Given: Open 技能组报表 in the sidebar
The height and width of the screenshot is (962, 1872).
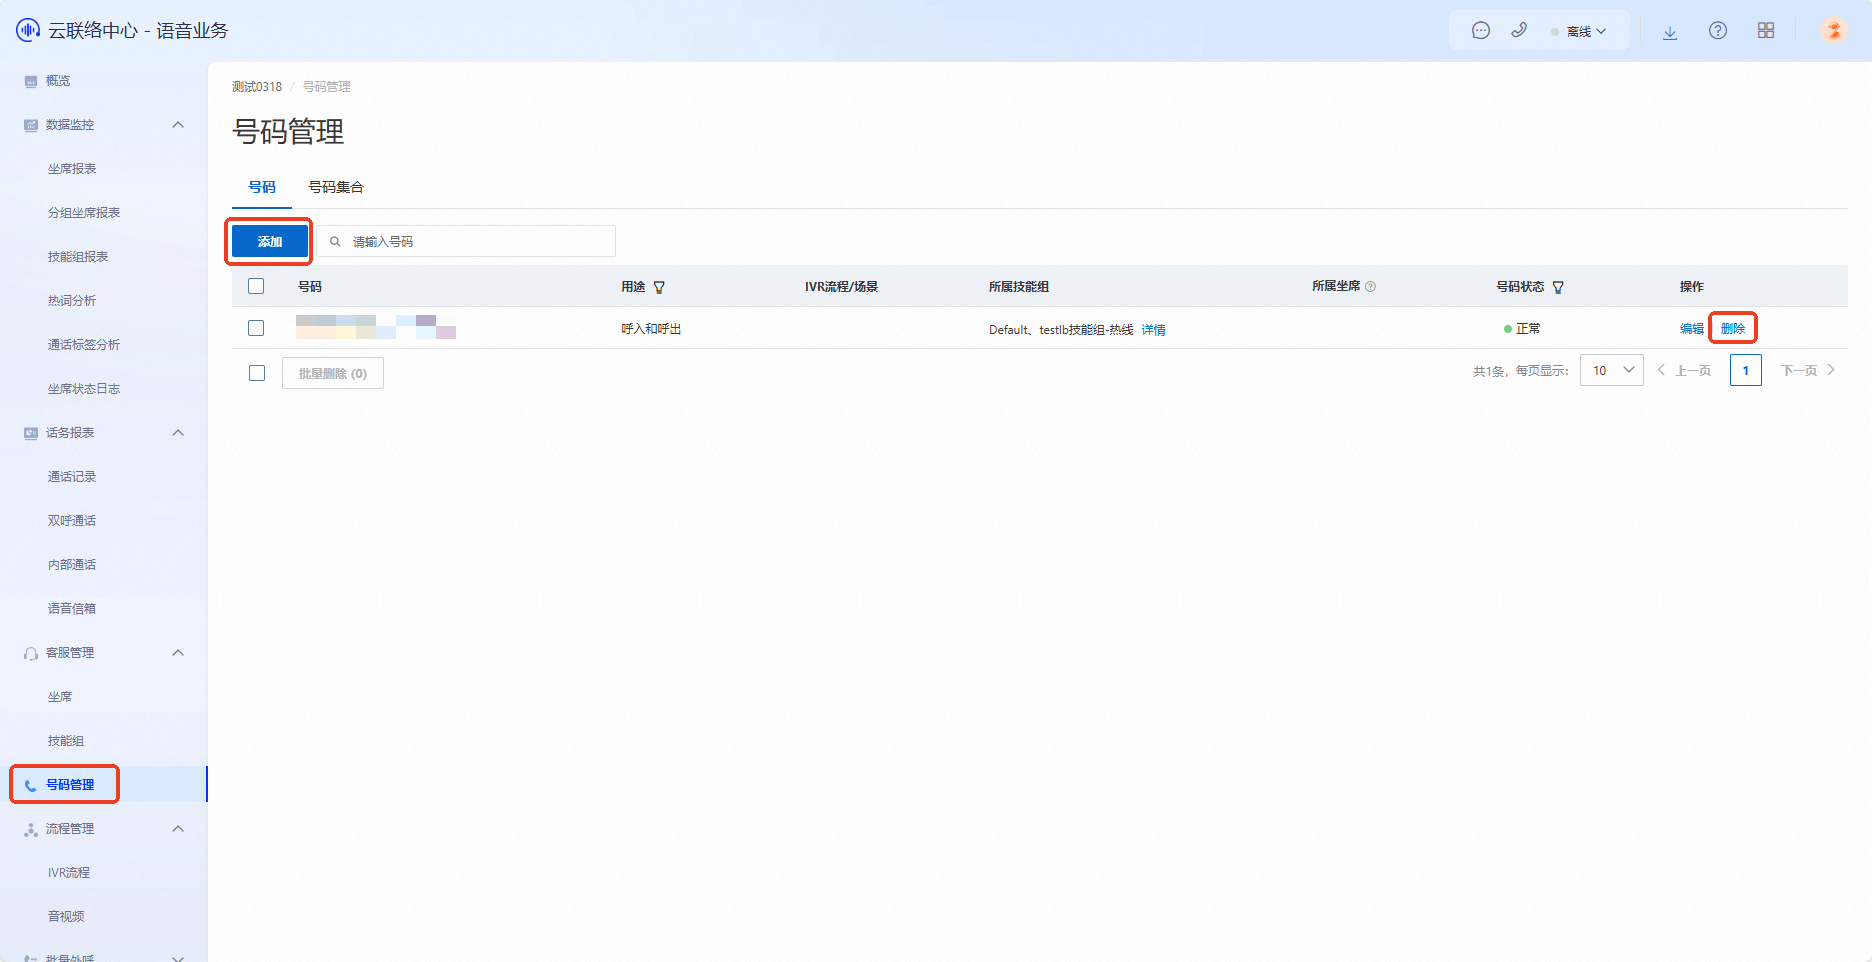Looking at the screenshot, I should tap(78, 257).
